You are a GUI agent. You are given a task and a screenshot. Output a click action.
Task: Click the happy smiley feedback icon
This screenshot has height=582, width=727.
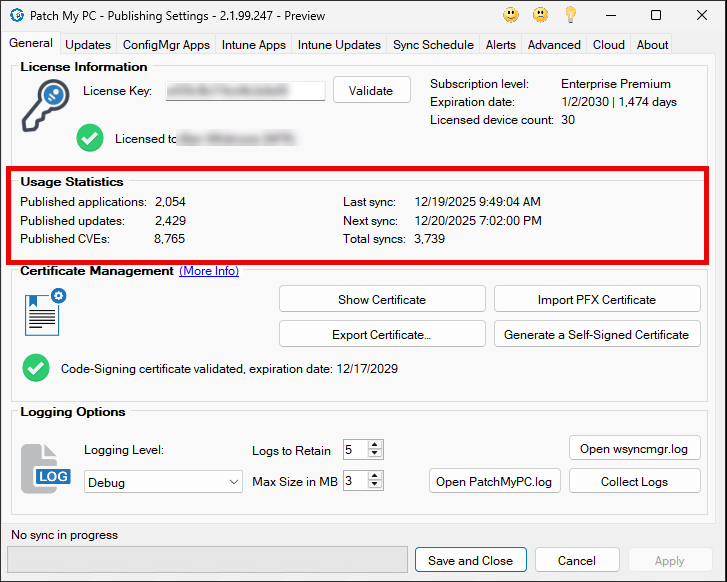coord(511,15)
